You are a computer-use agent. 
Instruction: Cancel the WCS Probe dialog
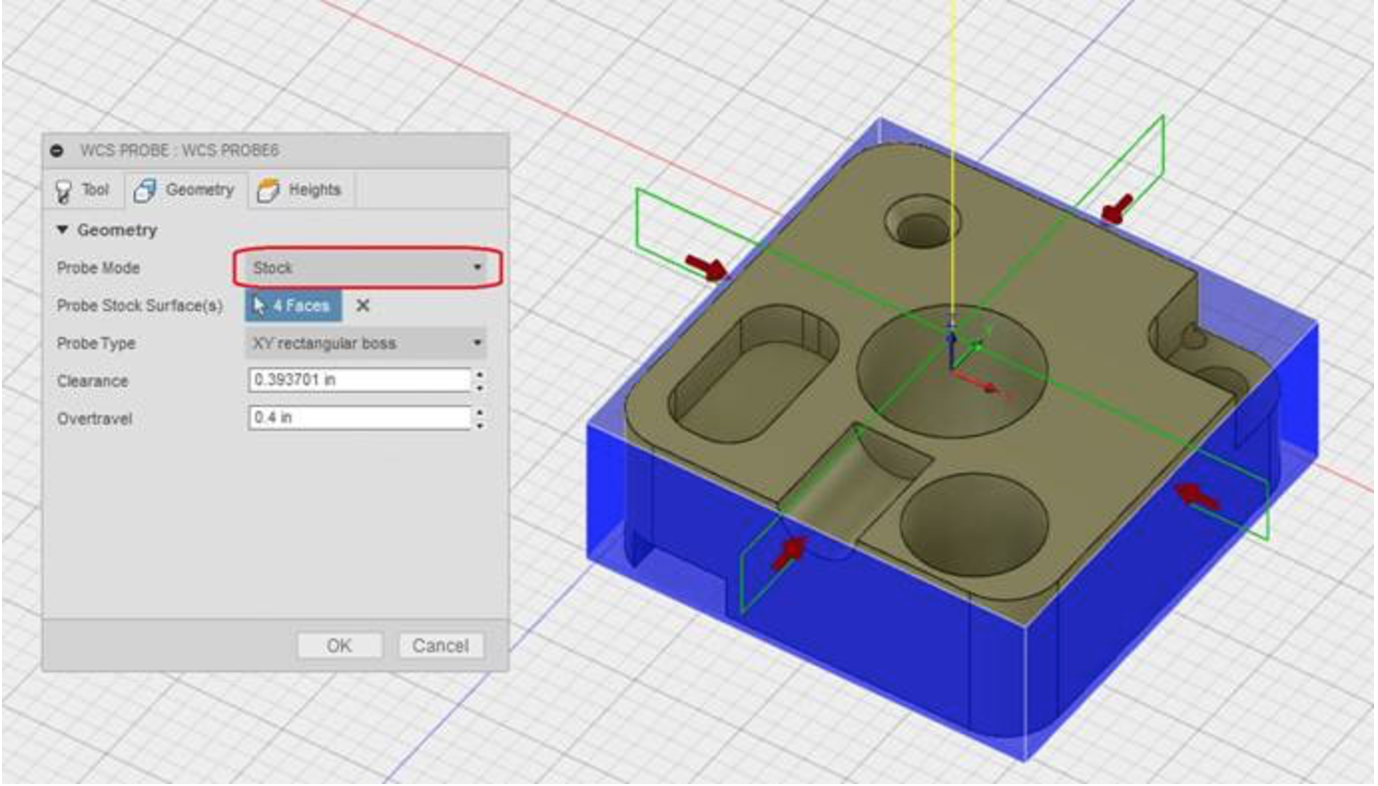(440, 646)
